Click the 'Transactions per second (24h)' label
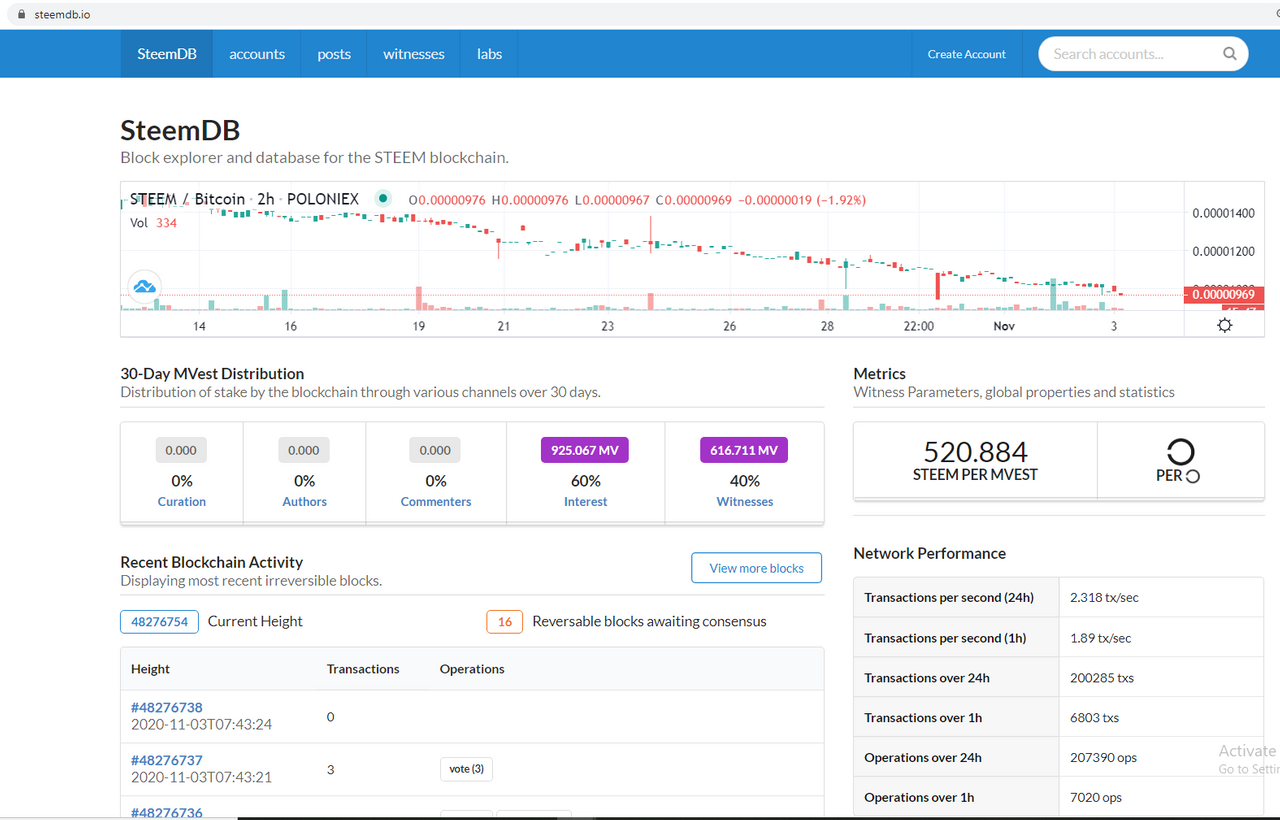The image size is (1280, 820). click(x=949, y=597)
